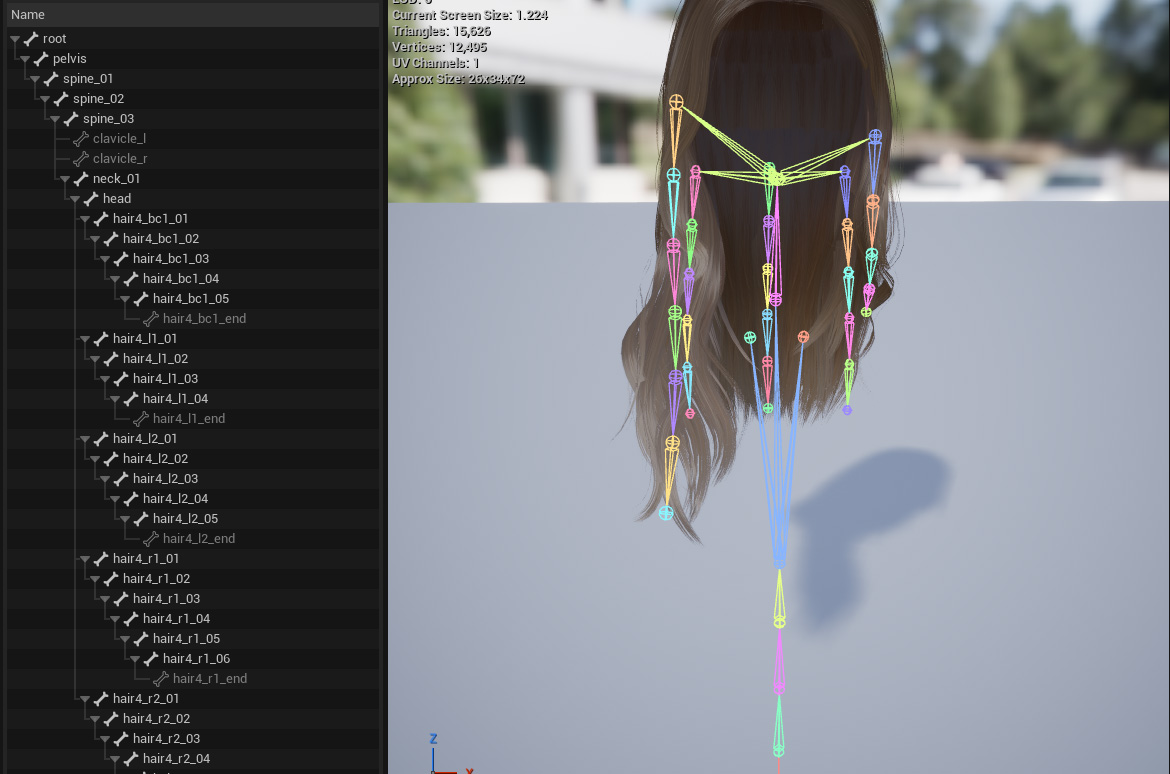The height and width of the screenshot is (774, 1170).
Task: Sort by the Name column header
Action: (28, 15)
